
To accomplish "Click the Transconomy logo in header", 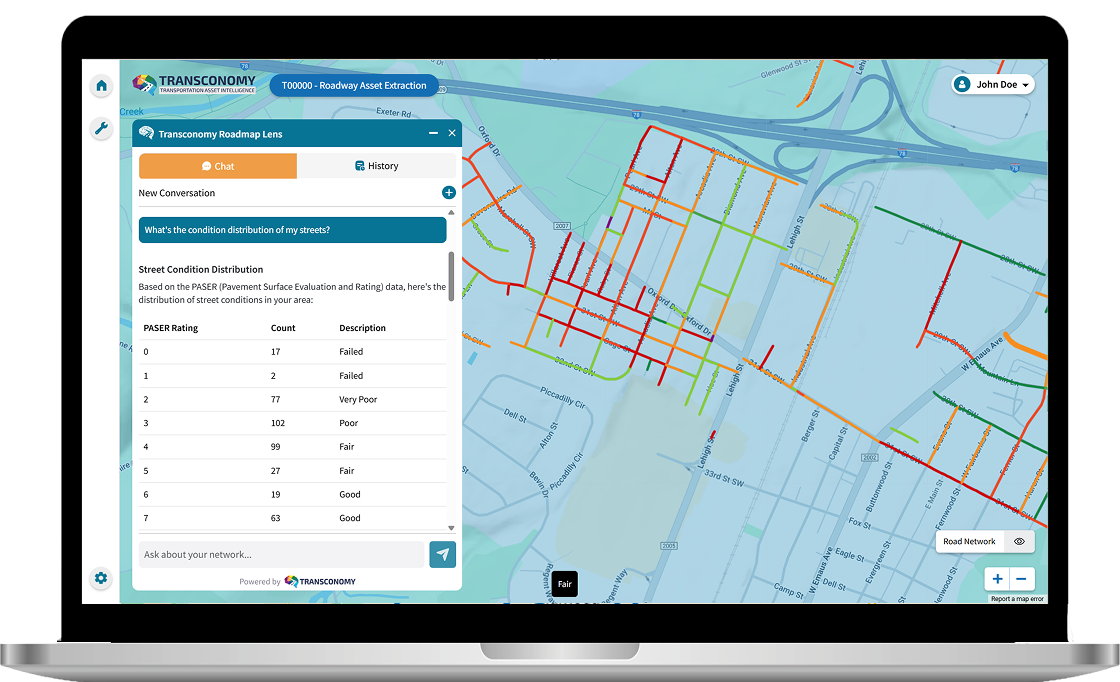I will [195, 85].
